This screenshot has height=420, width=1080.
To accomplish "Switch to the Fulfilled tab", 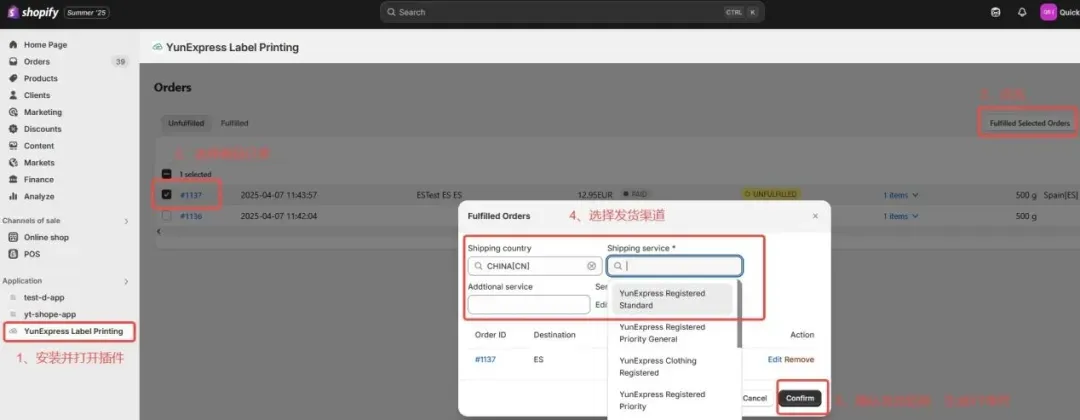I will 234,123.
